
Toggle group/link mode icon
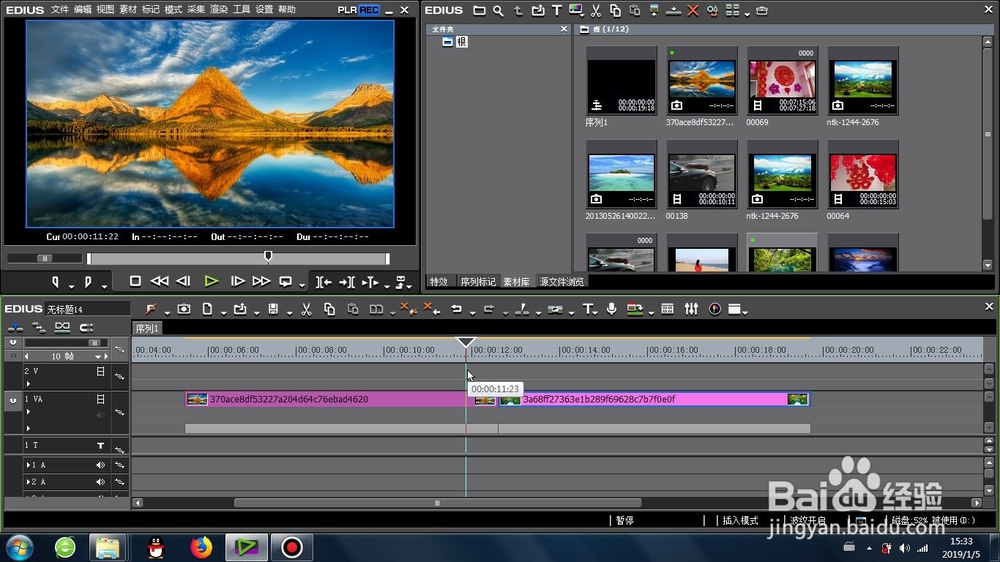62,327
